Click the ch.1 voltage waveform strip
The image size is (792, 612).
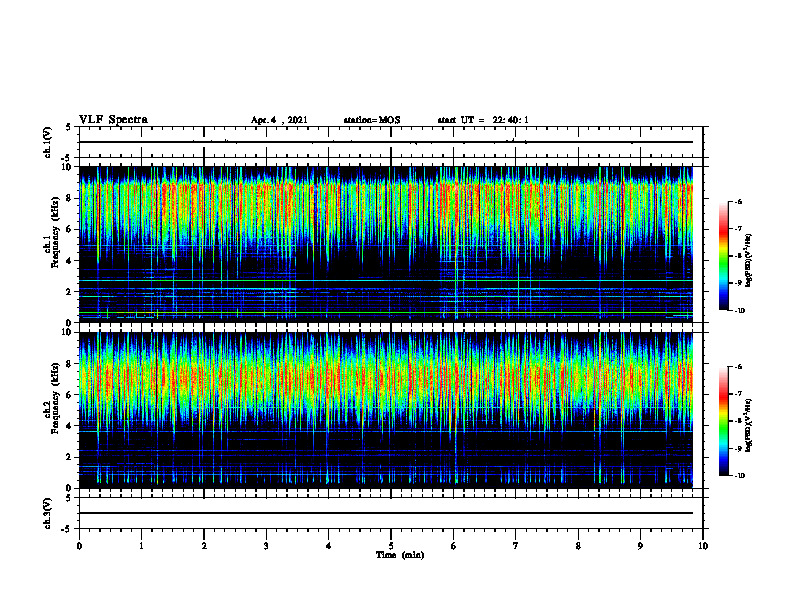click(x=391, y=142)
